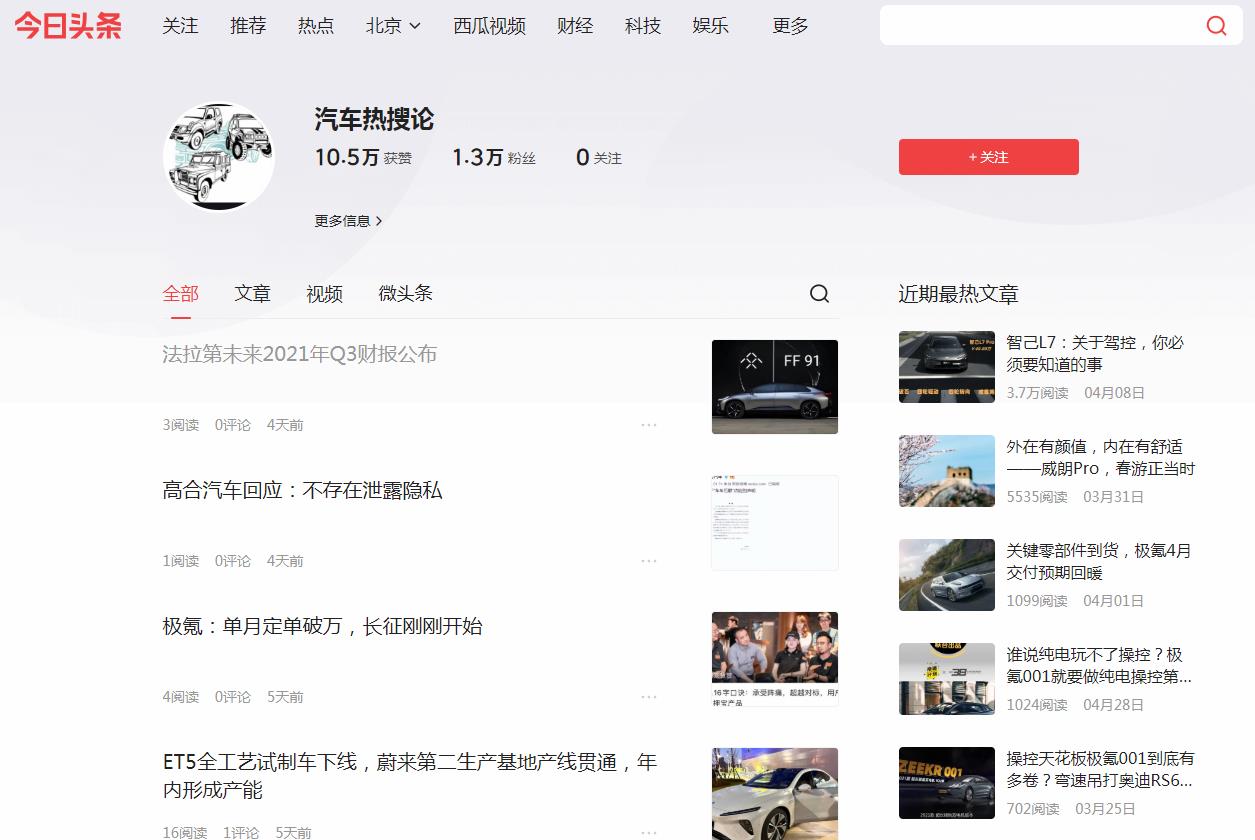The image size is (1255, 840).
Task: Click the 谁说纯电玩不了操控 thumbnail
Action: [x=947, y=679]
